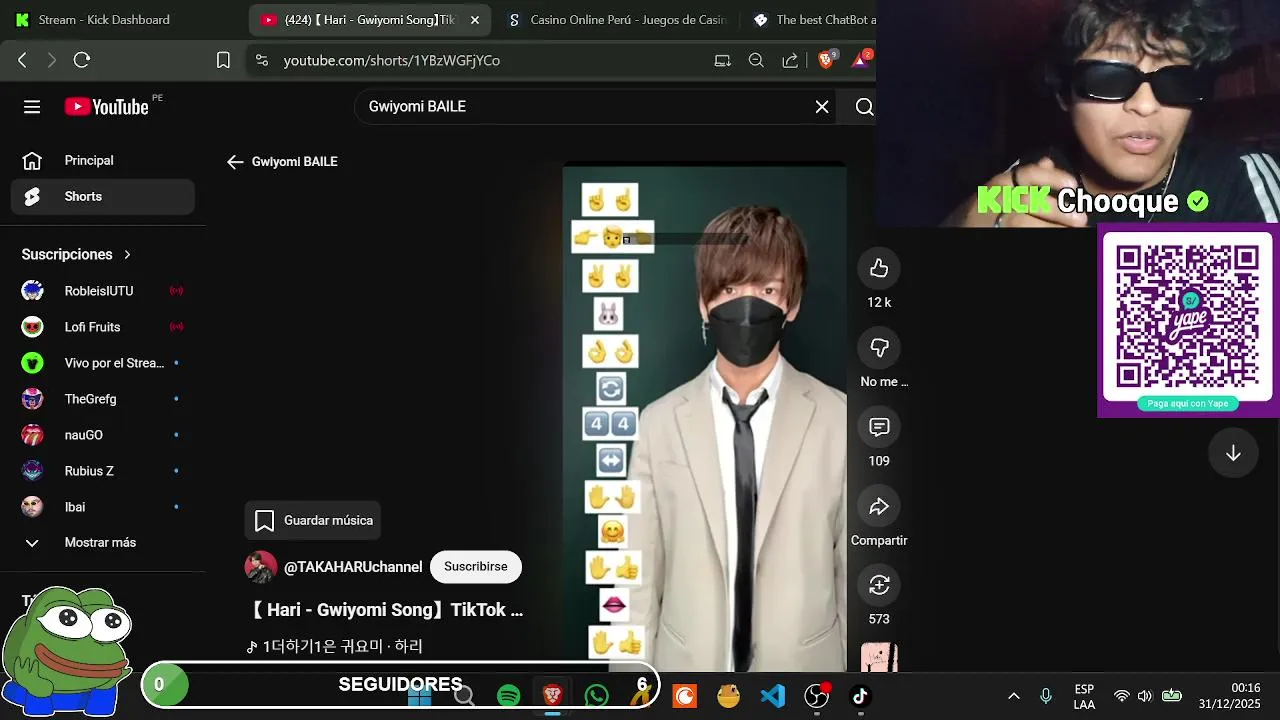
Task: Go back in browser history
Action: click(22, 60)
